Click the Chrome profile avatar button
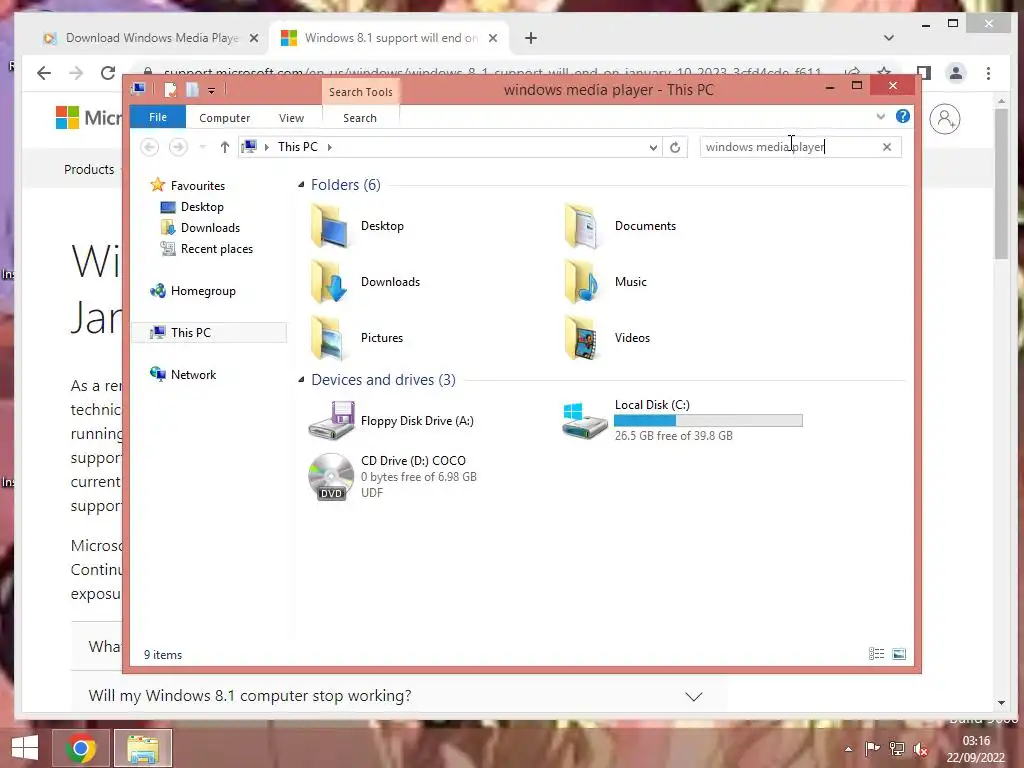This screenshot has width=1024, height=768. click(x=956, y=72)
